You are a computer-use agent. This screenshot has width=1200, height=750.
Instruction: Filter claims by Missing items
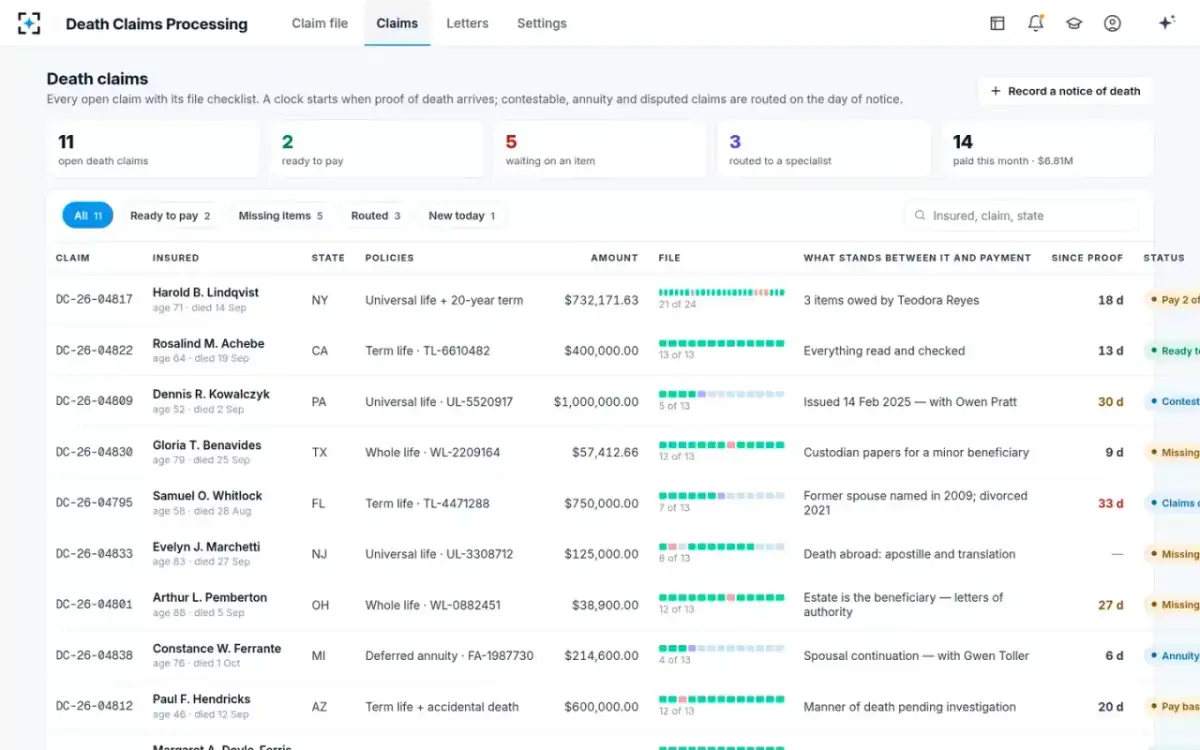[280, 215]
